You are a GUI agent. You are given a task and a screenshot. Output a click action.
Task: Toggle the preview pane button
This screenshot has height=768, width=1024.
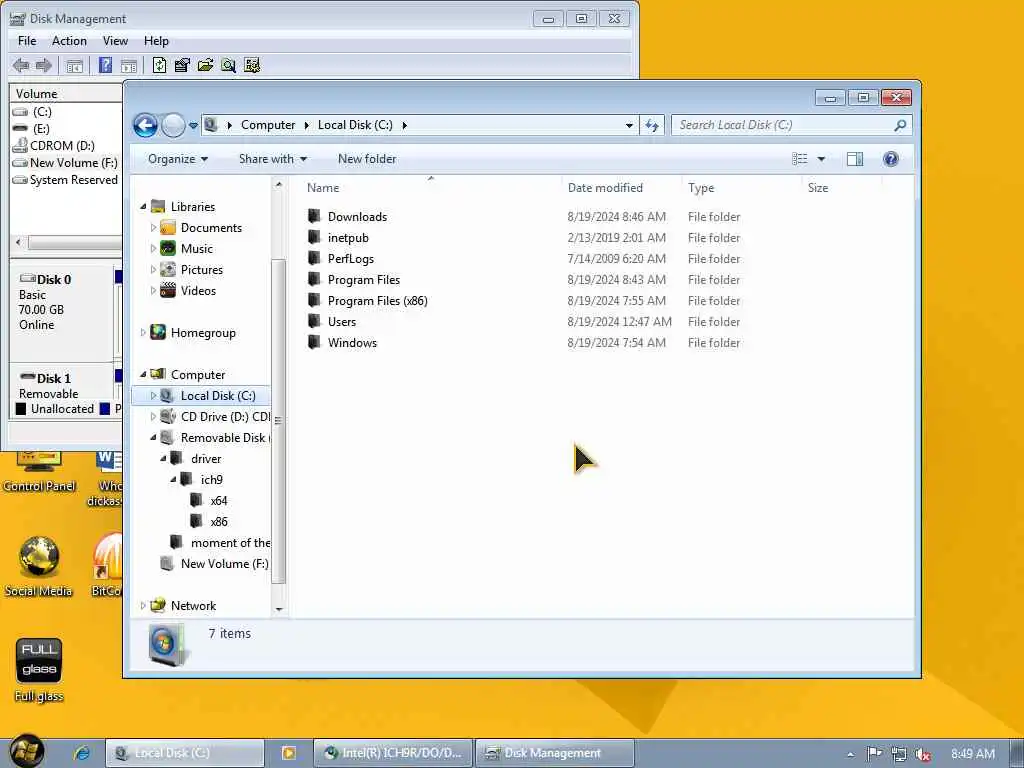[x=854, y=159]
